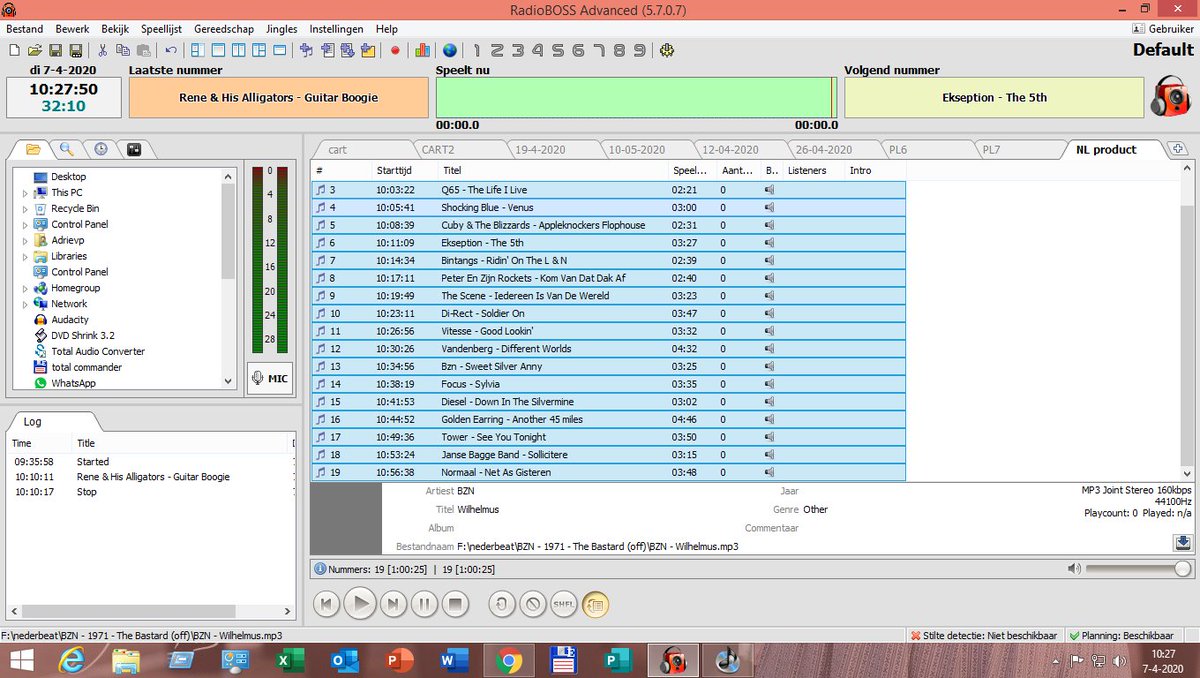Expand the Libraries tree node
Image resolution: width=1200 pixels, height=678 pixels.
[25, 257]
